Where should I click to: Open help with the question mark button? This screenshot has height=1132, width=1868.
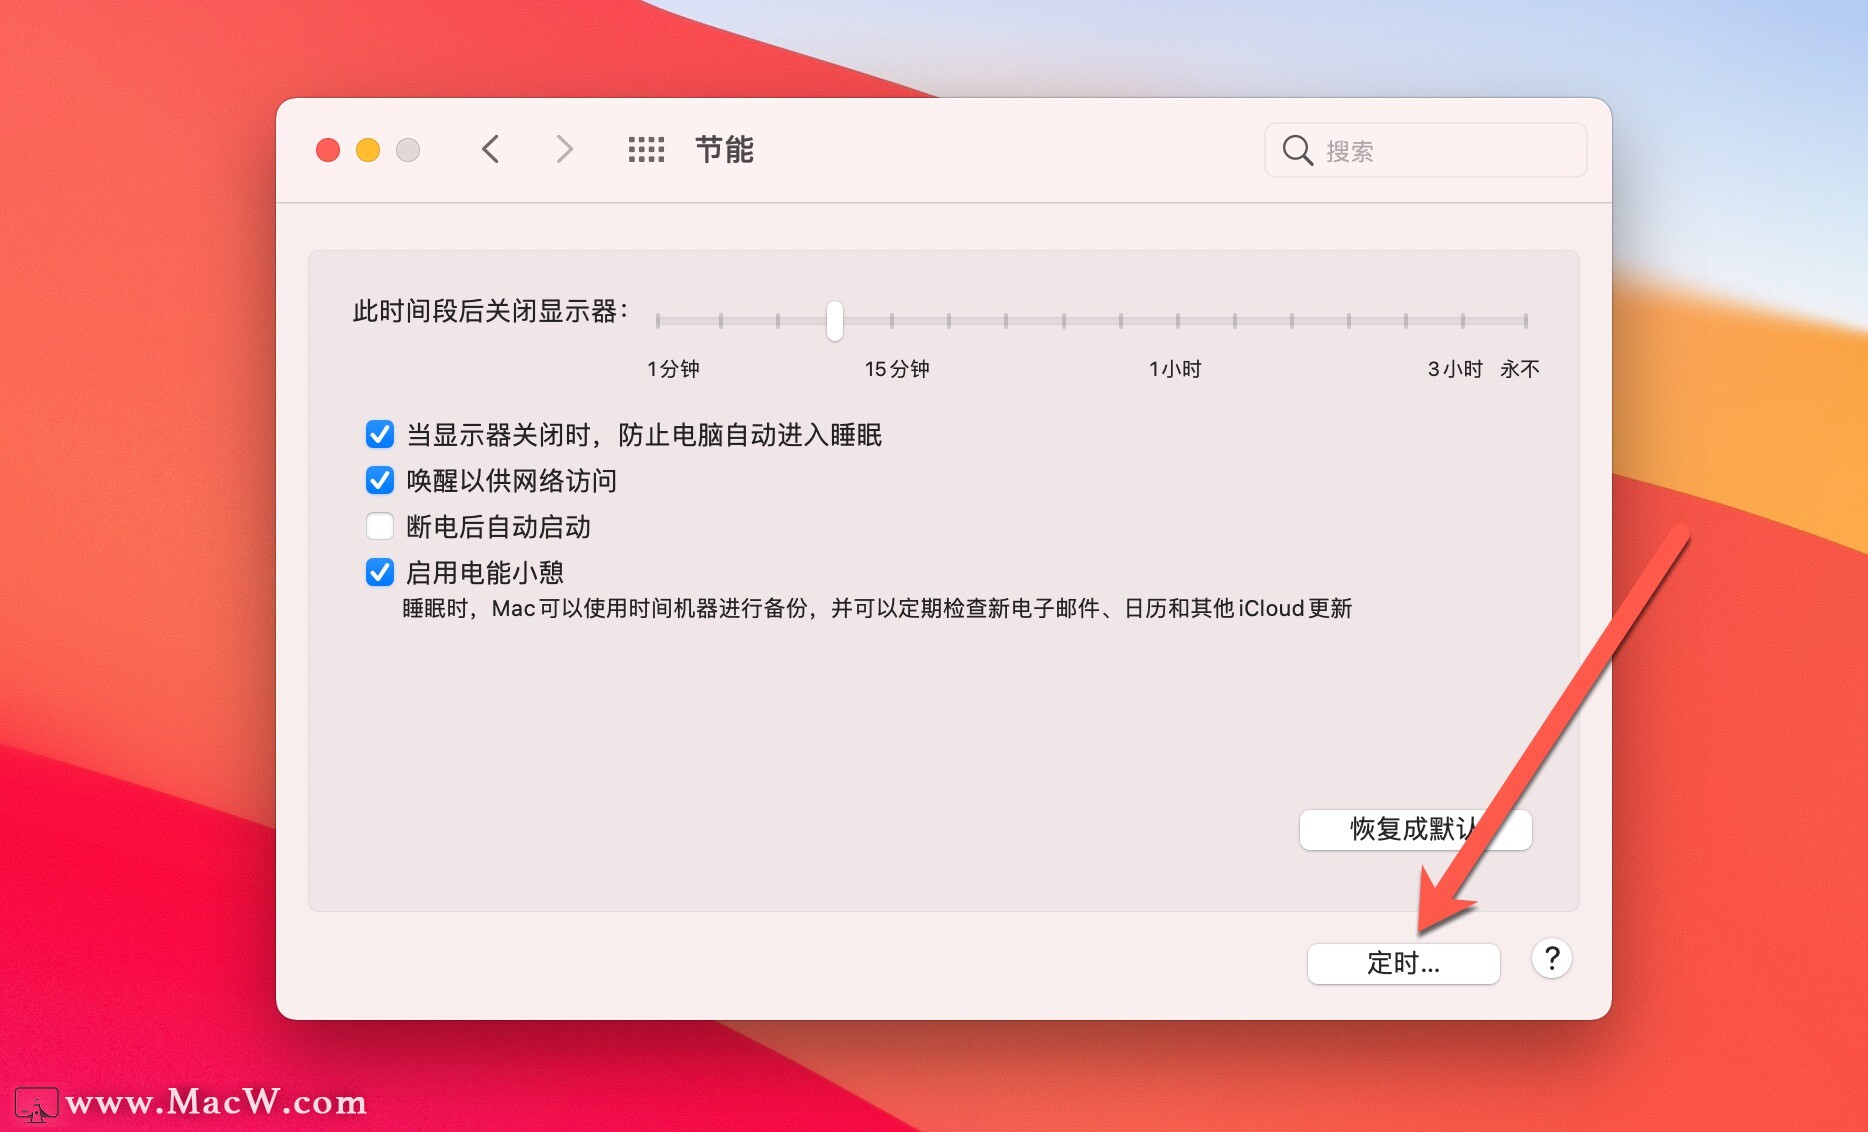(x=1551, y=959)
